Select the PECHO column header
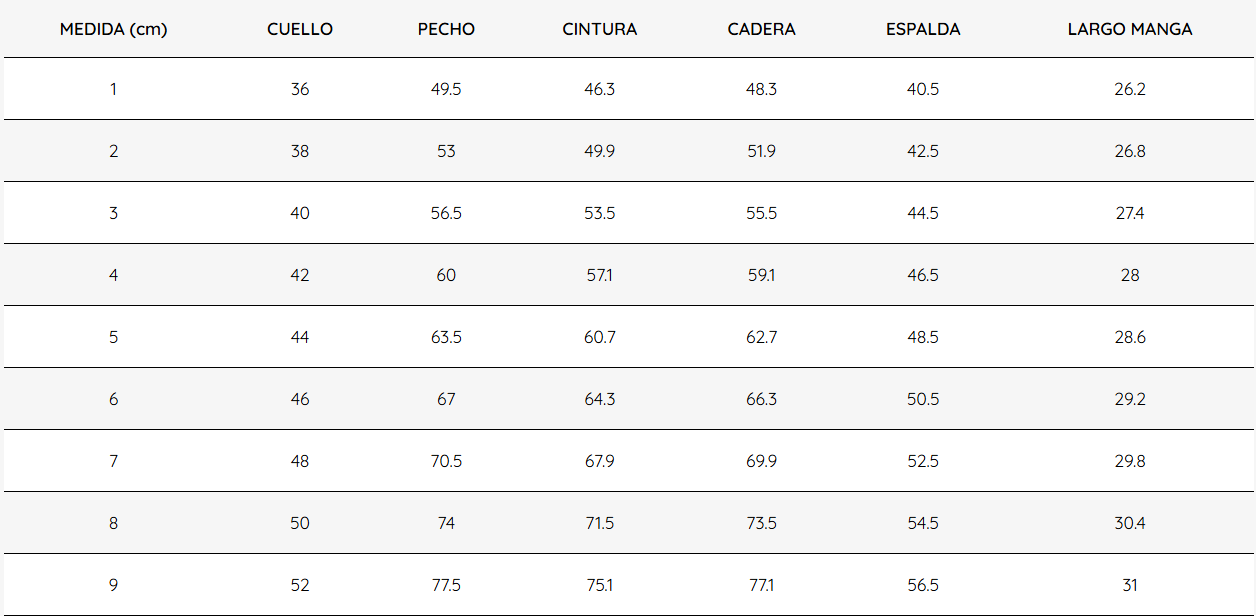 point(446,29)
